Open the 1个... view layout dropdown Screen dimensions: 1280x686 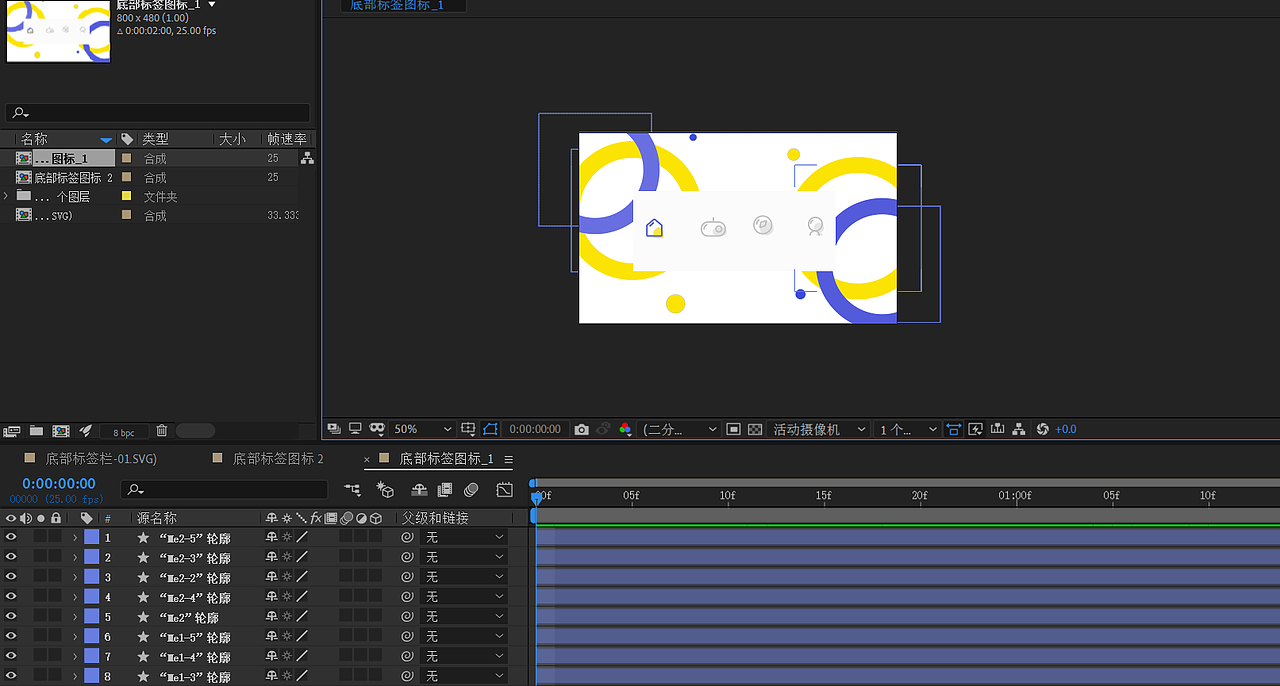click(x=908, y=429)
